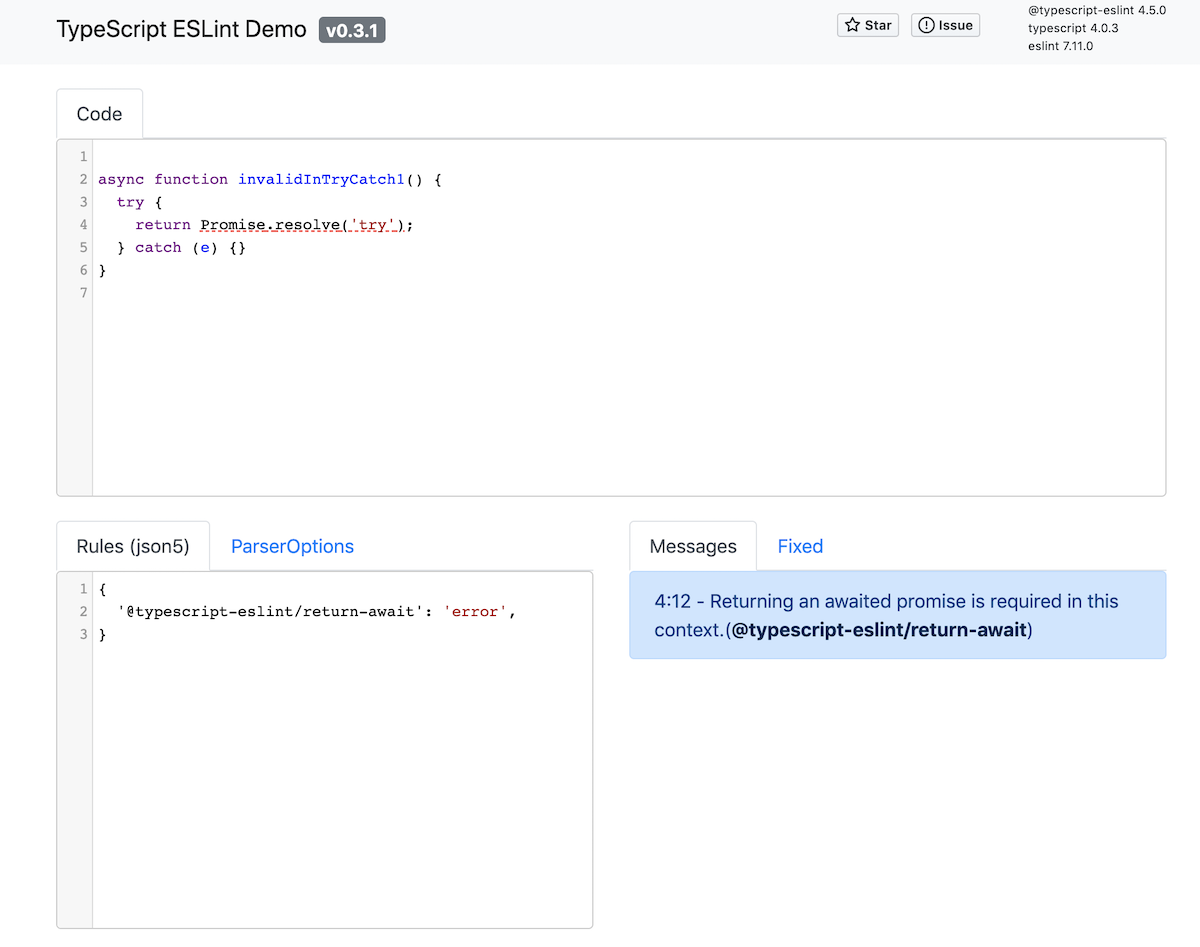
Task: Click the v0.3.1 version badge
Action: 352,30
